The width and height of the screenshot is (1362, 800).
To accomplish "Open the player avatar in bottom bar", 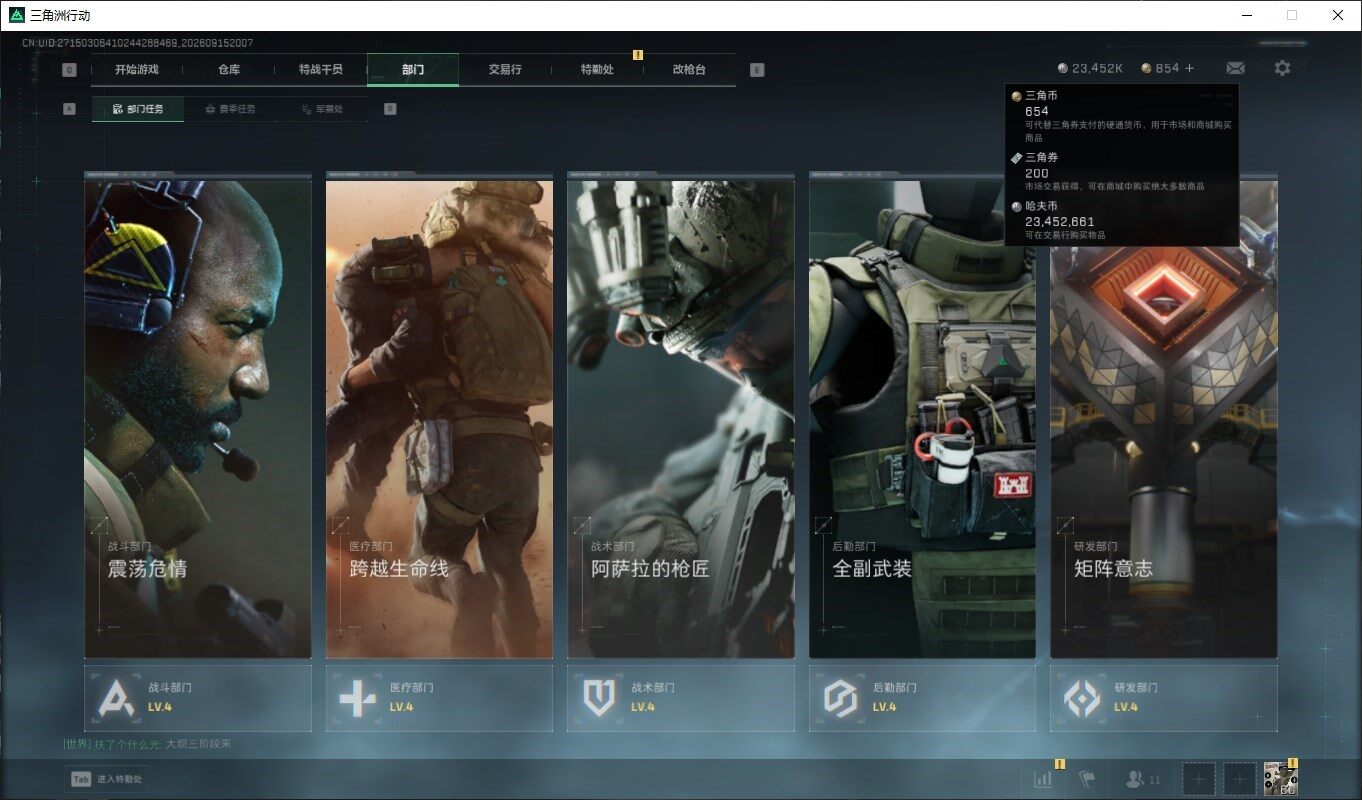I will (x=1280, y=779).
